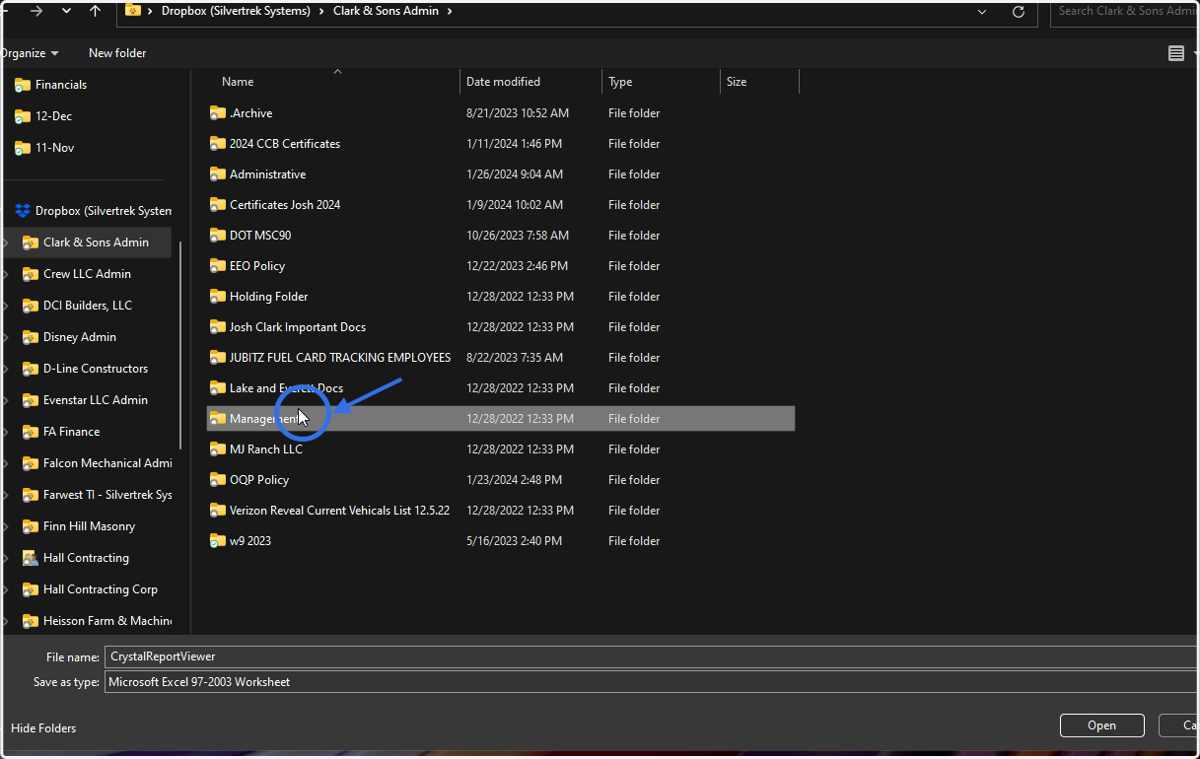
Task: Select the OQP Policy folder icon
Action: [x=217, y=480]
